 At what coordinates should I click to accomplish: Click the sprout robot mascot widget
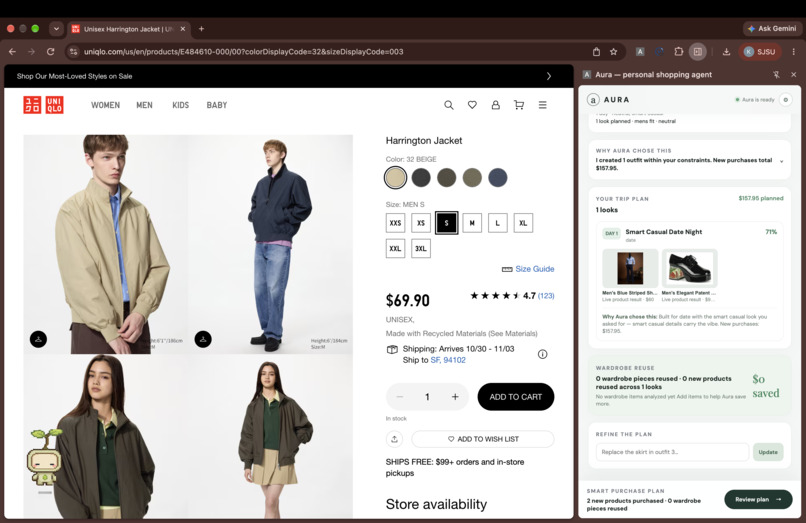[44, 458]
